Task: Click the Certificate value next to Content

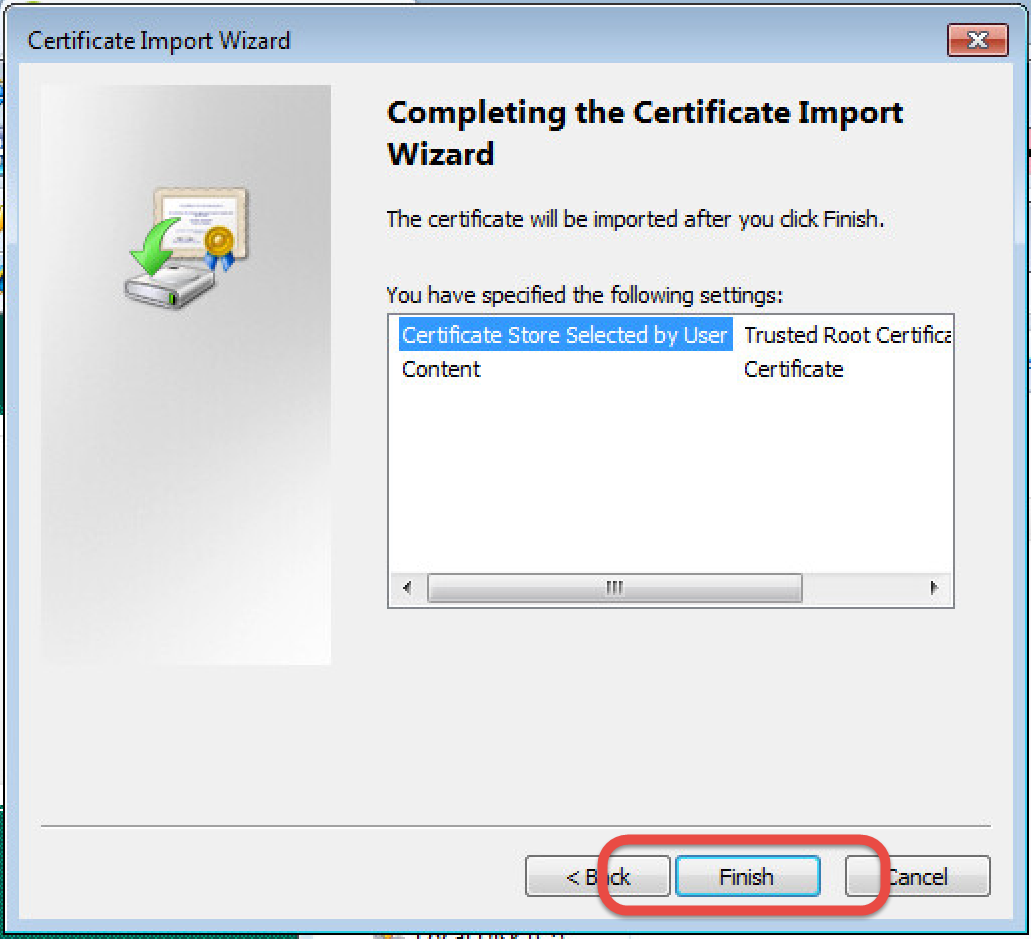Action: (793, 369)
